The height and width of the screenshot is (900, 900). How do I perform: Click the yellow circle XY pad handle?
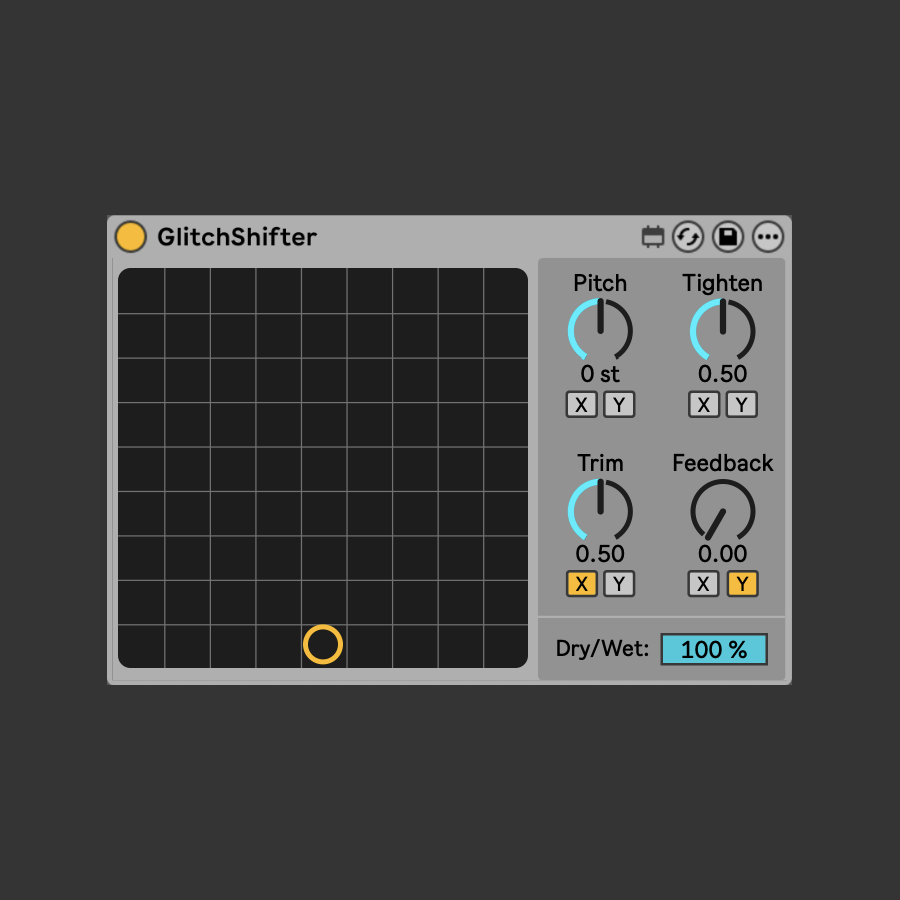coord(323,645)
